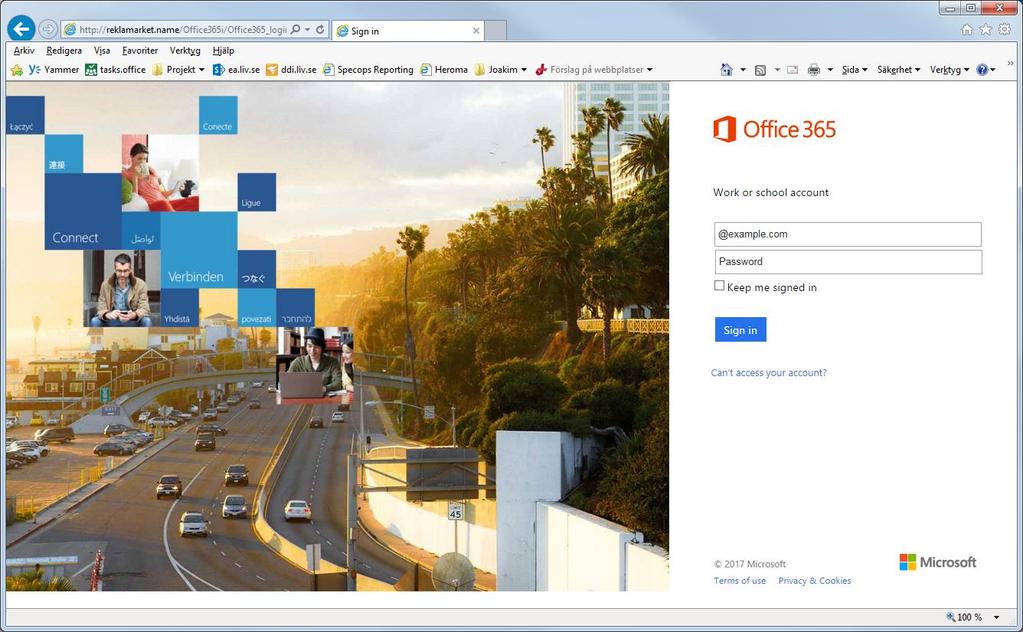Open the ddi.liv.se favorite
Screen dimensions: 1023x632
pos(291,70)
